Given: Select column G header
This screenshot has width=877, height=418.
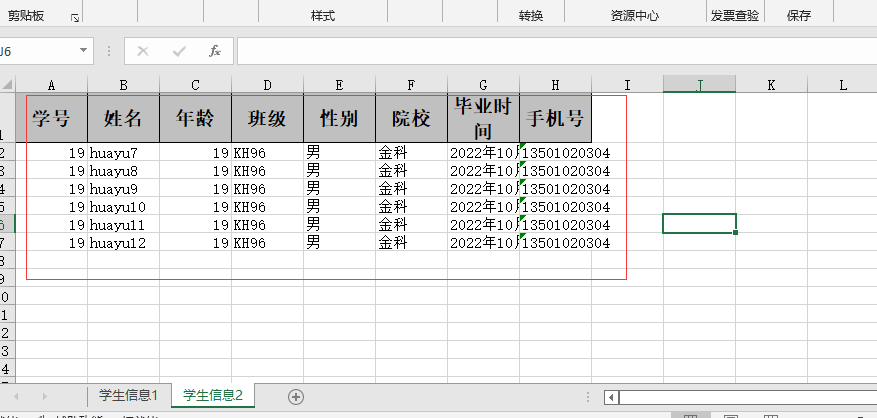Looking at the screenshot, I should click(483, 84).
